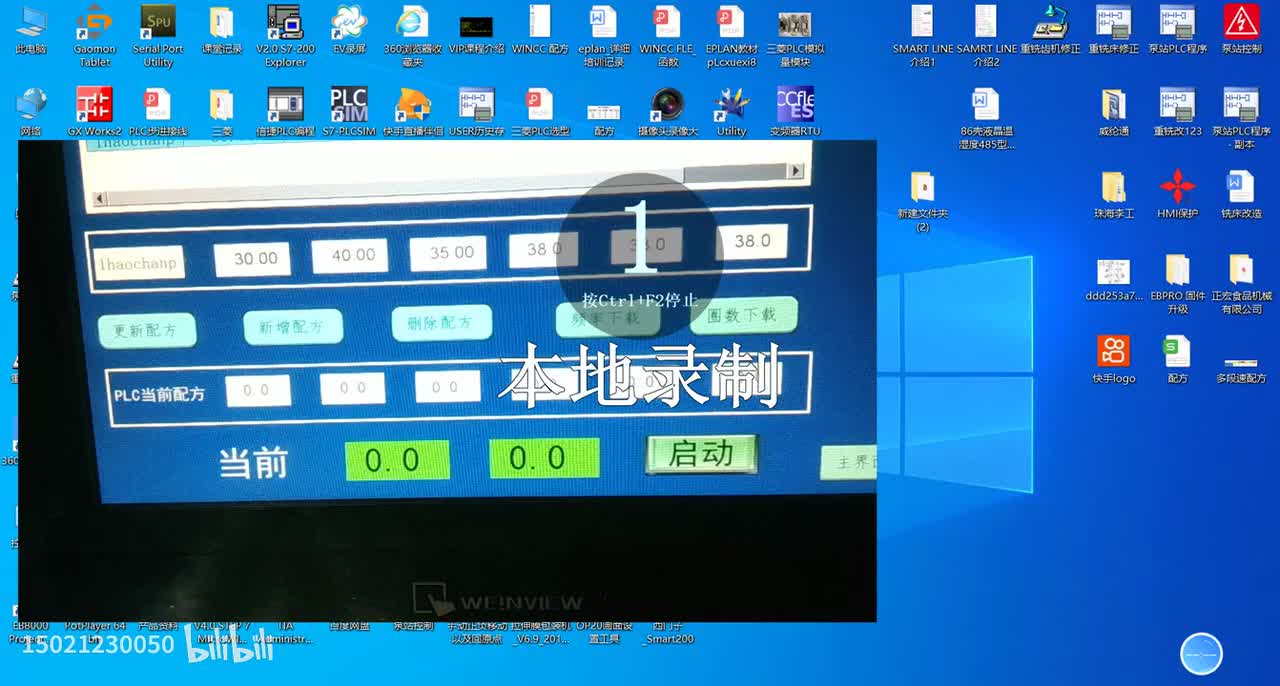Open 新建文件夹 (2) folder
The width and height of the screenshot is (1280, 686).
922,200
